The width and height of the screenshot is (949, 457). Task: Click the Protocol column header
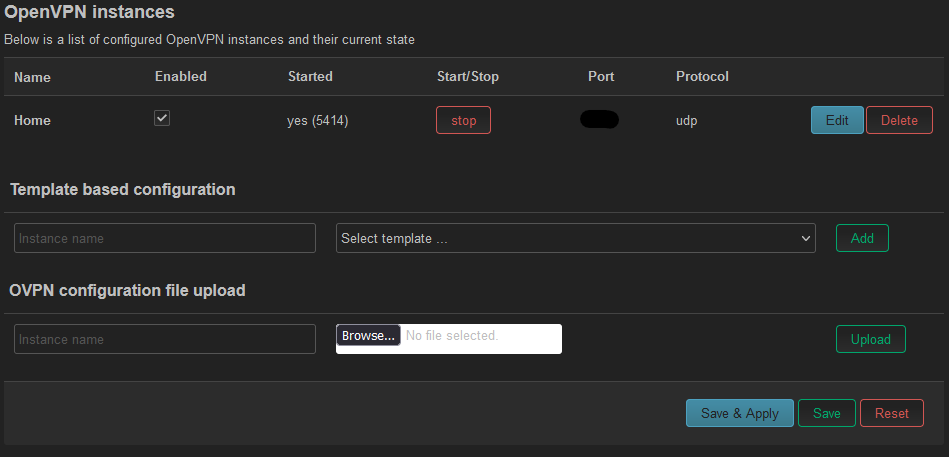[702, 76]
